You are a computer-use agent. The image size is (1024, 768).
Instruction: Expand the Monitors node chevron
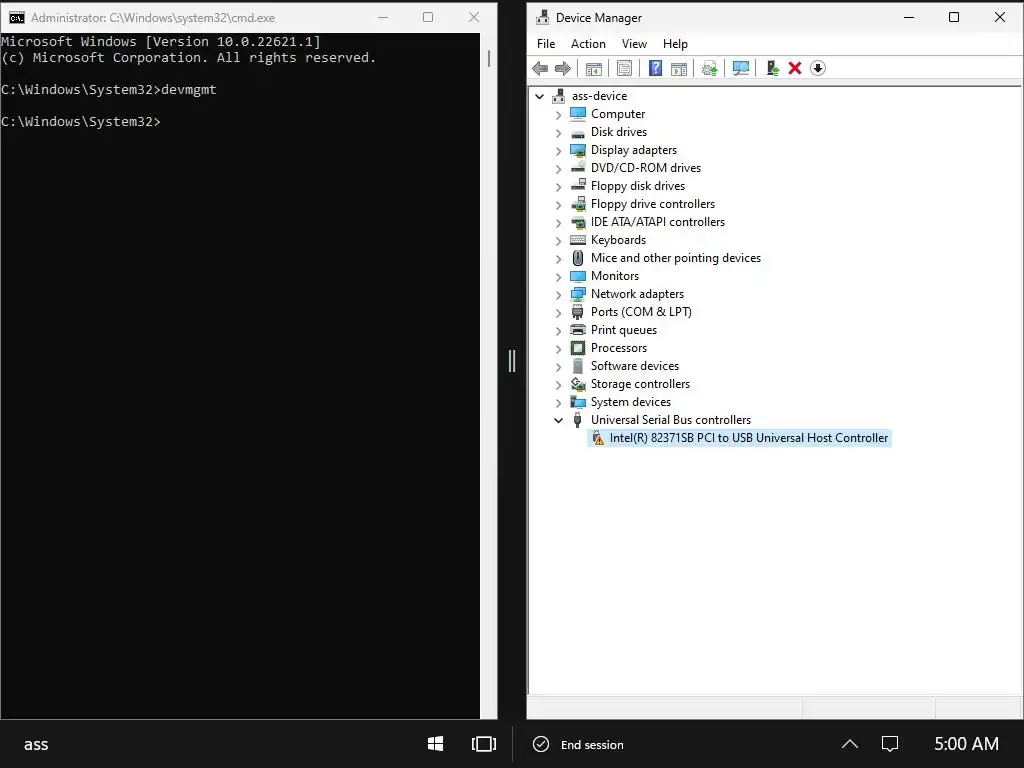pyautogui.click(x=558, y=277)
